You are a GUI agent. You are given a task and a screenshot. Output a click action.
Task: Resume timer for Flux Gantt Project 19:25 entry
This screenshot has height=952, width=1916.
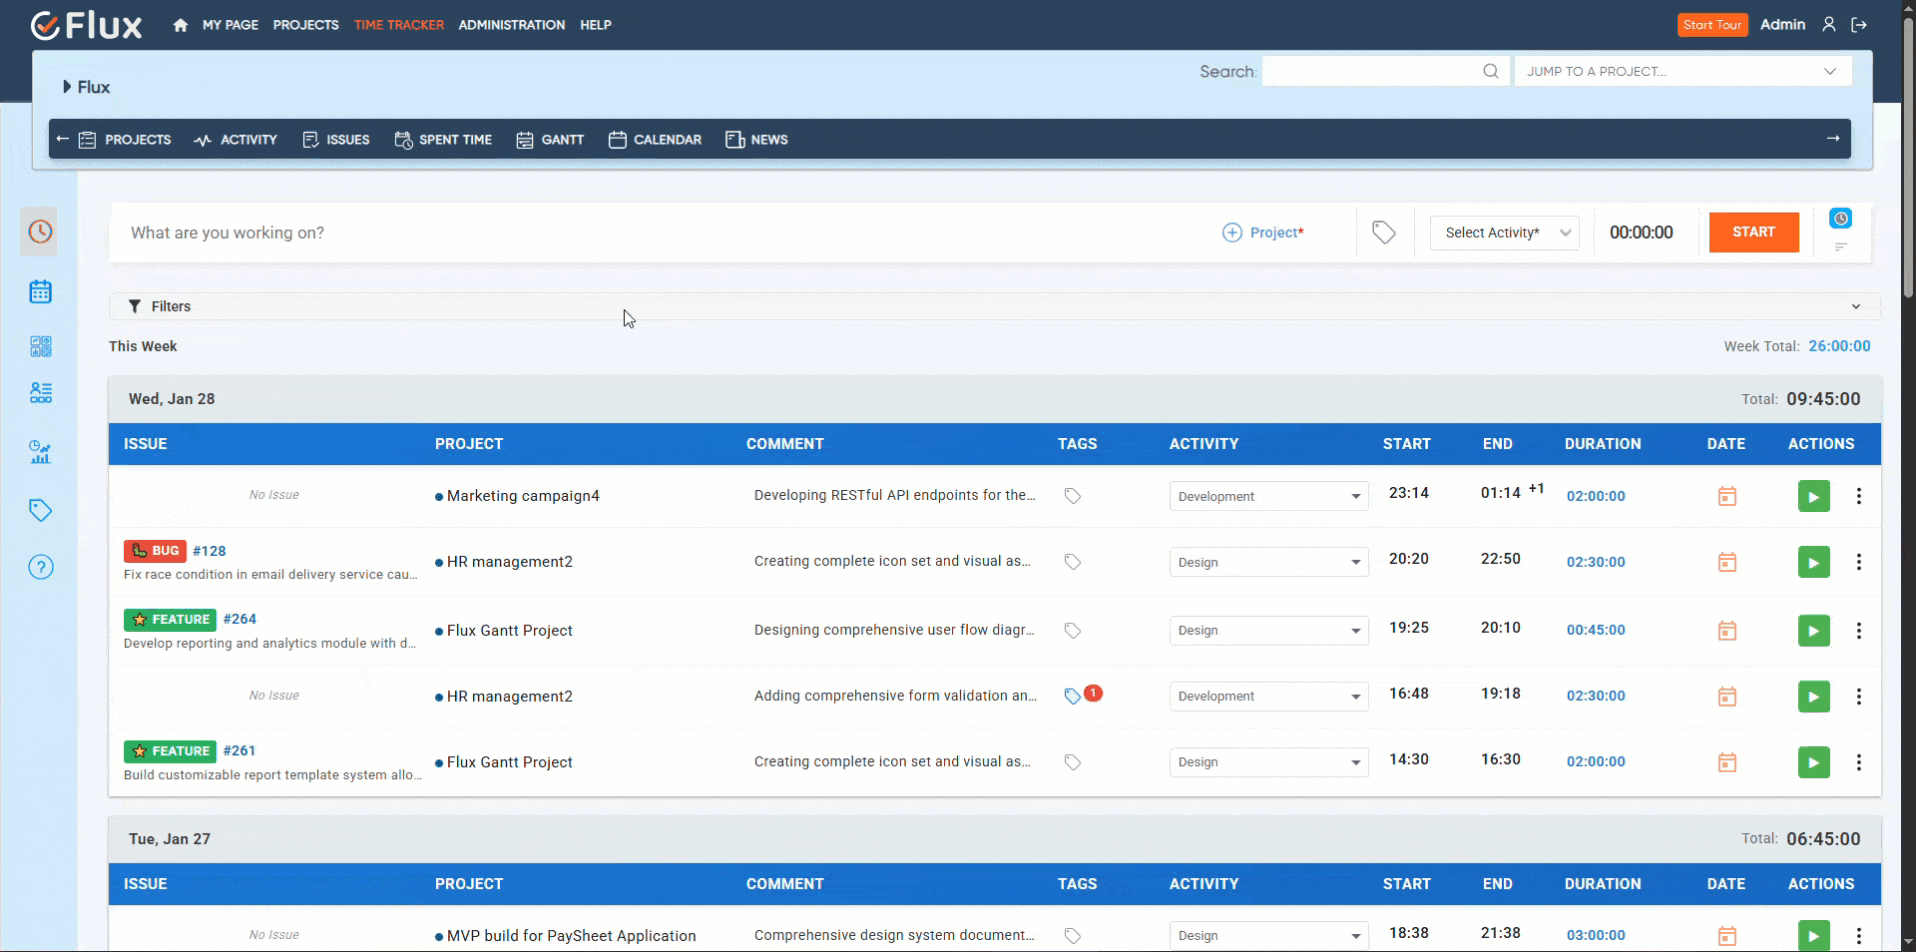pyautogui.click(x=1813, y=630)
